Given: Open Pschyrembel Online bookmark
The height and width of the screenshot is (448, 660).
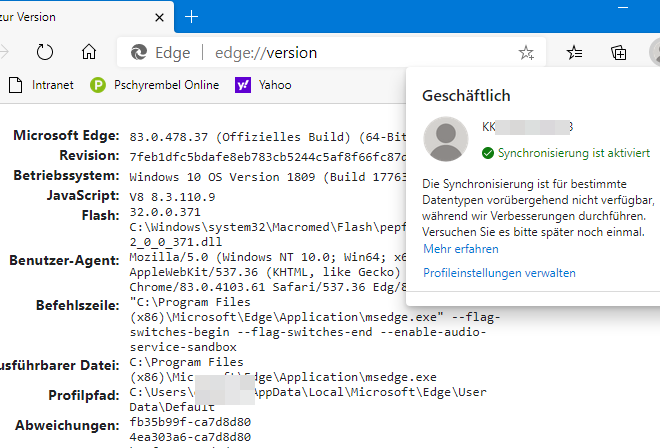Looking at the screenshot, I should (154, 85).
